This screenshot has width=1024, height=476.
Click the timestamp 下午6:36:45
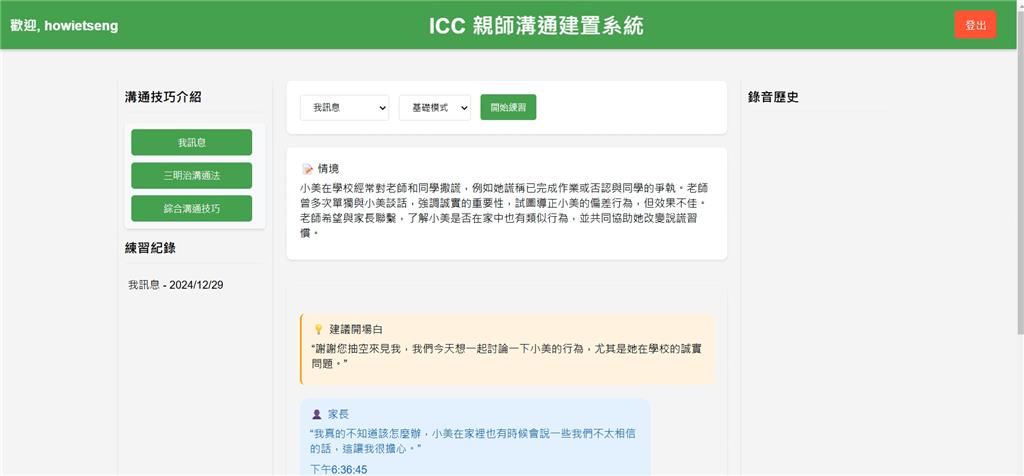pyautogui.click(x=338, y=469)
